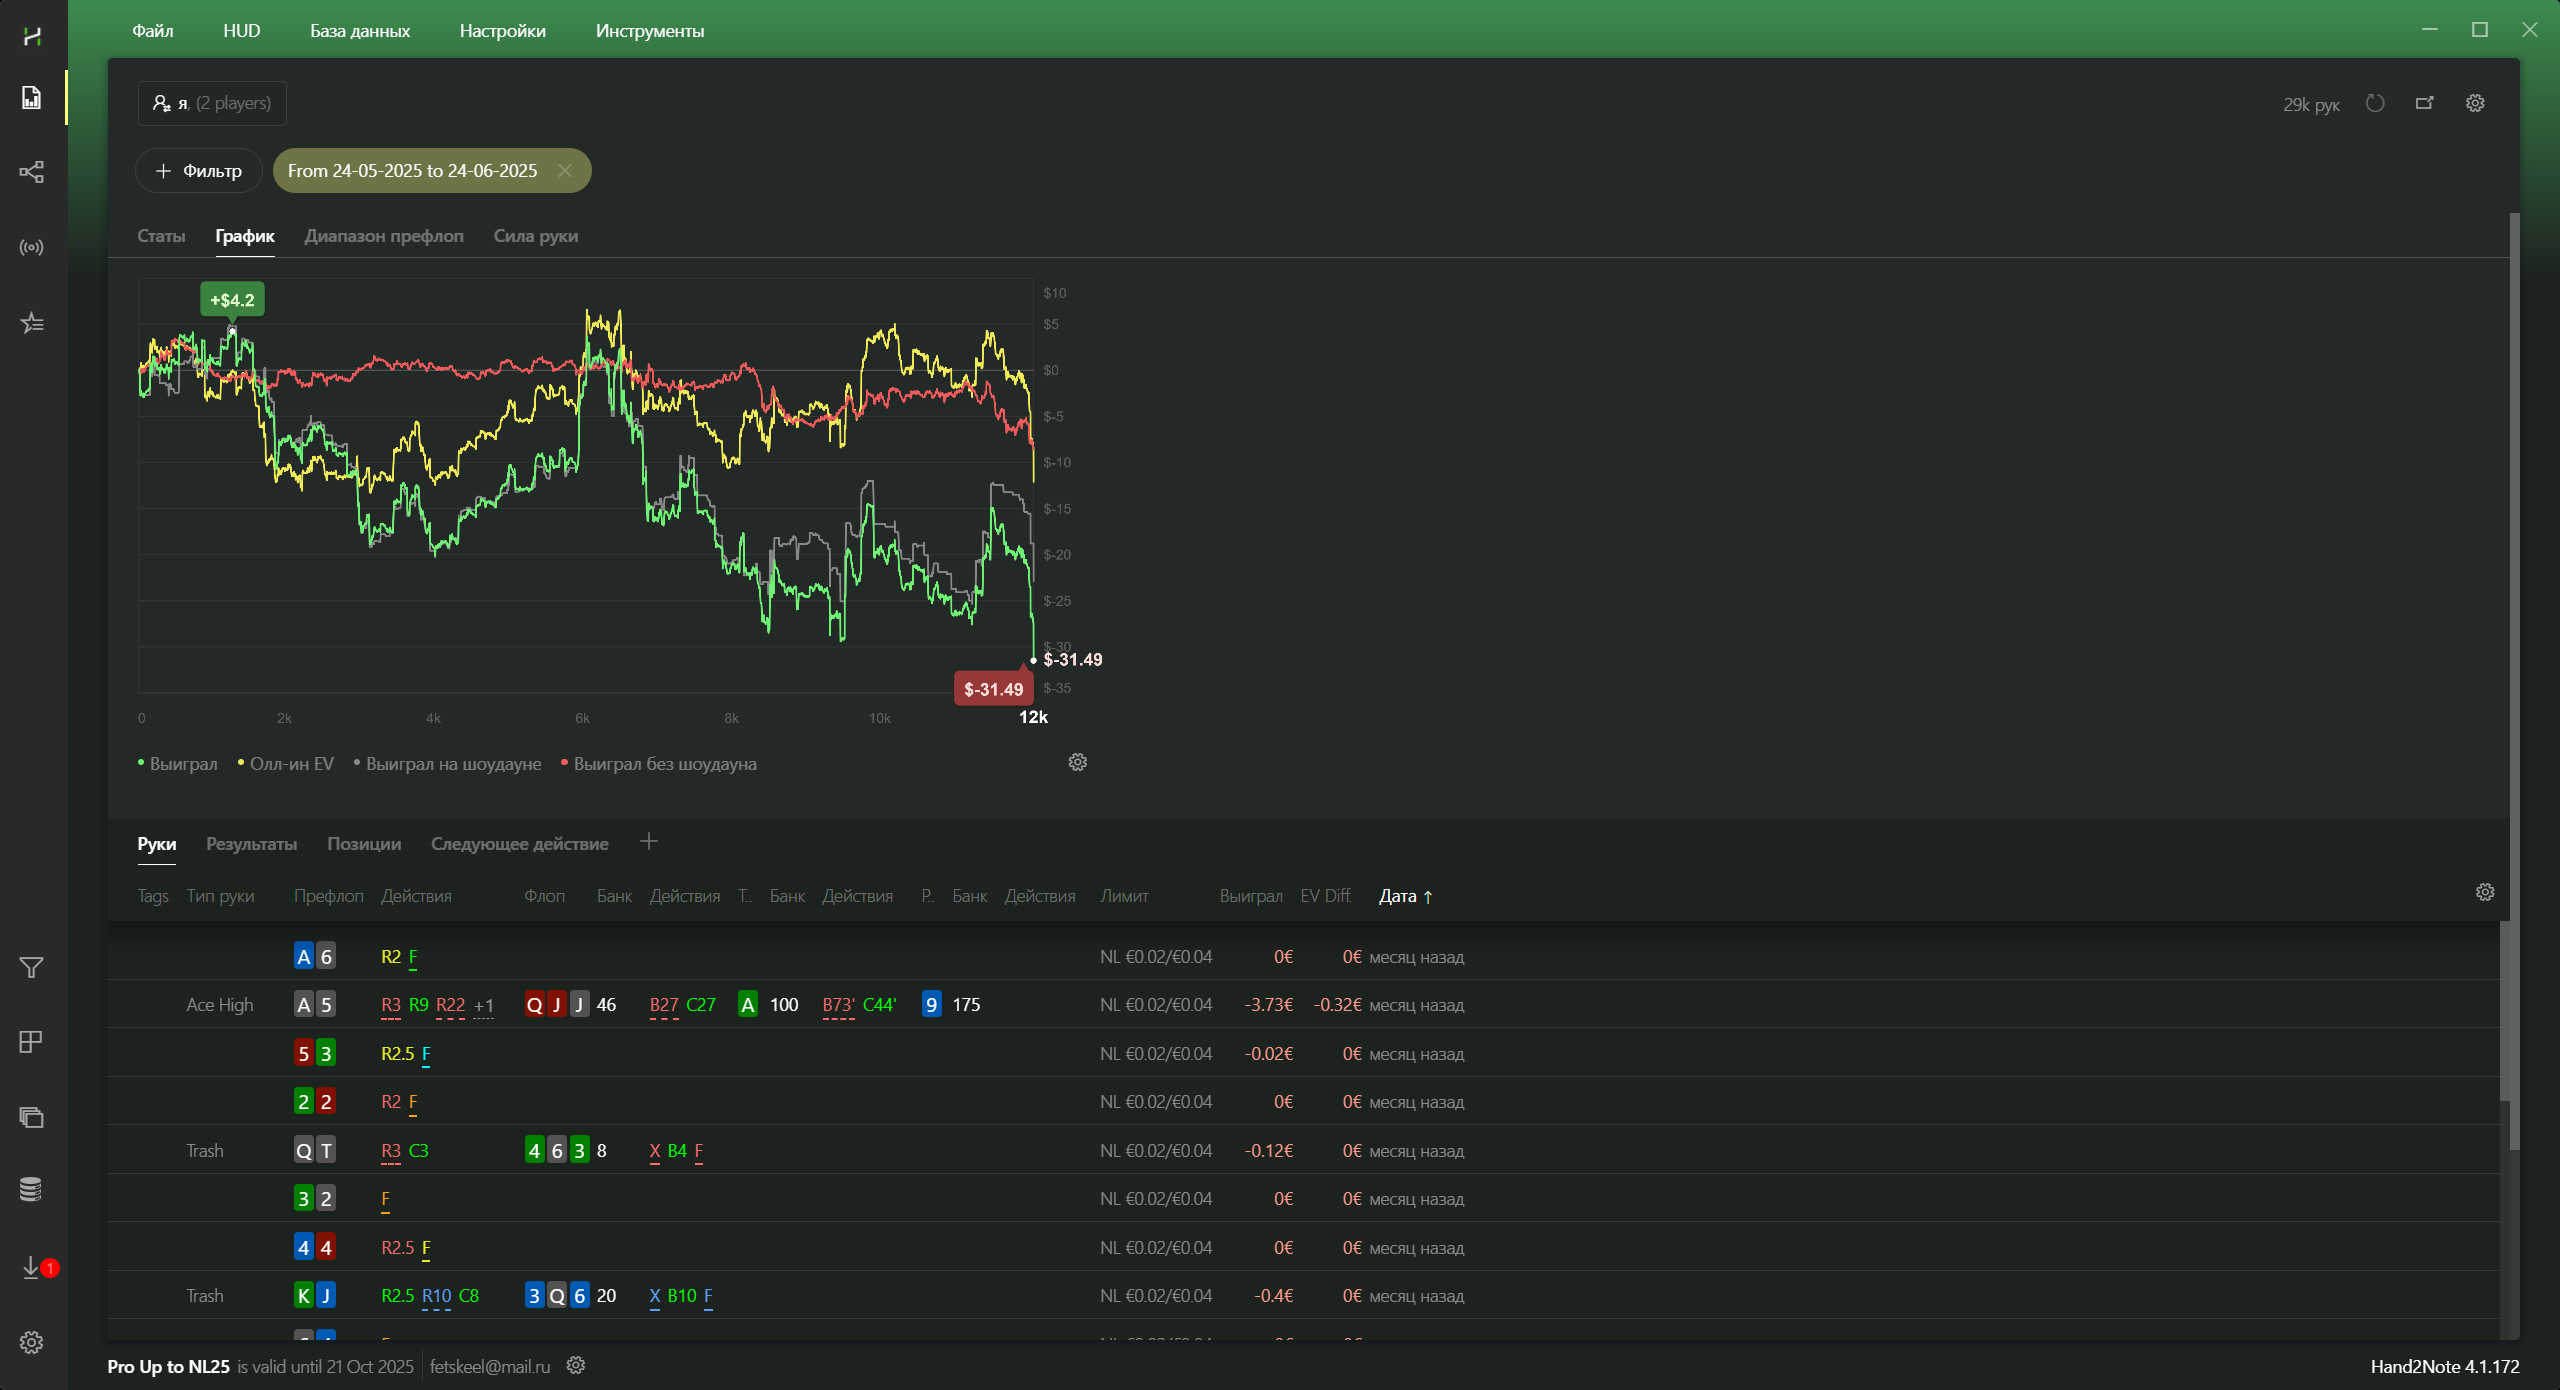Viewport: 2560px width, 1390px height.
Task: Open the table layout icon in sidebar
Action: (32, 1042)
